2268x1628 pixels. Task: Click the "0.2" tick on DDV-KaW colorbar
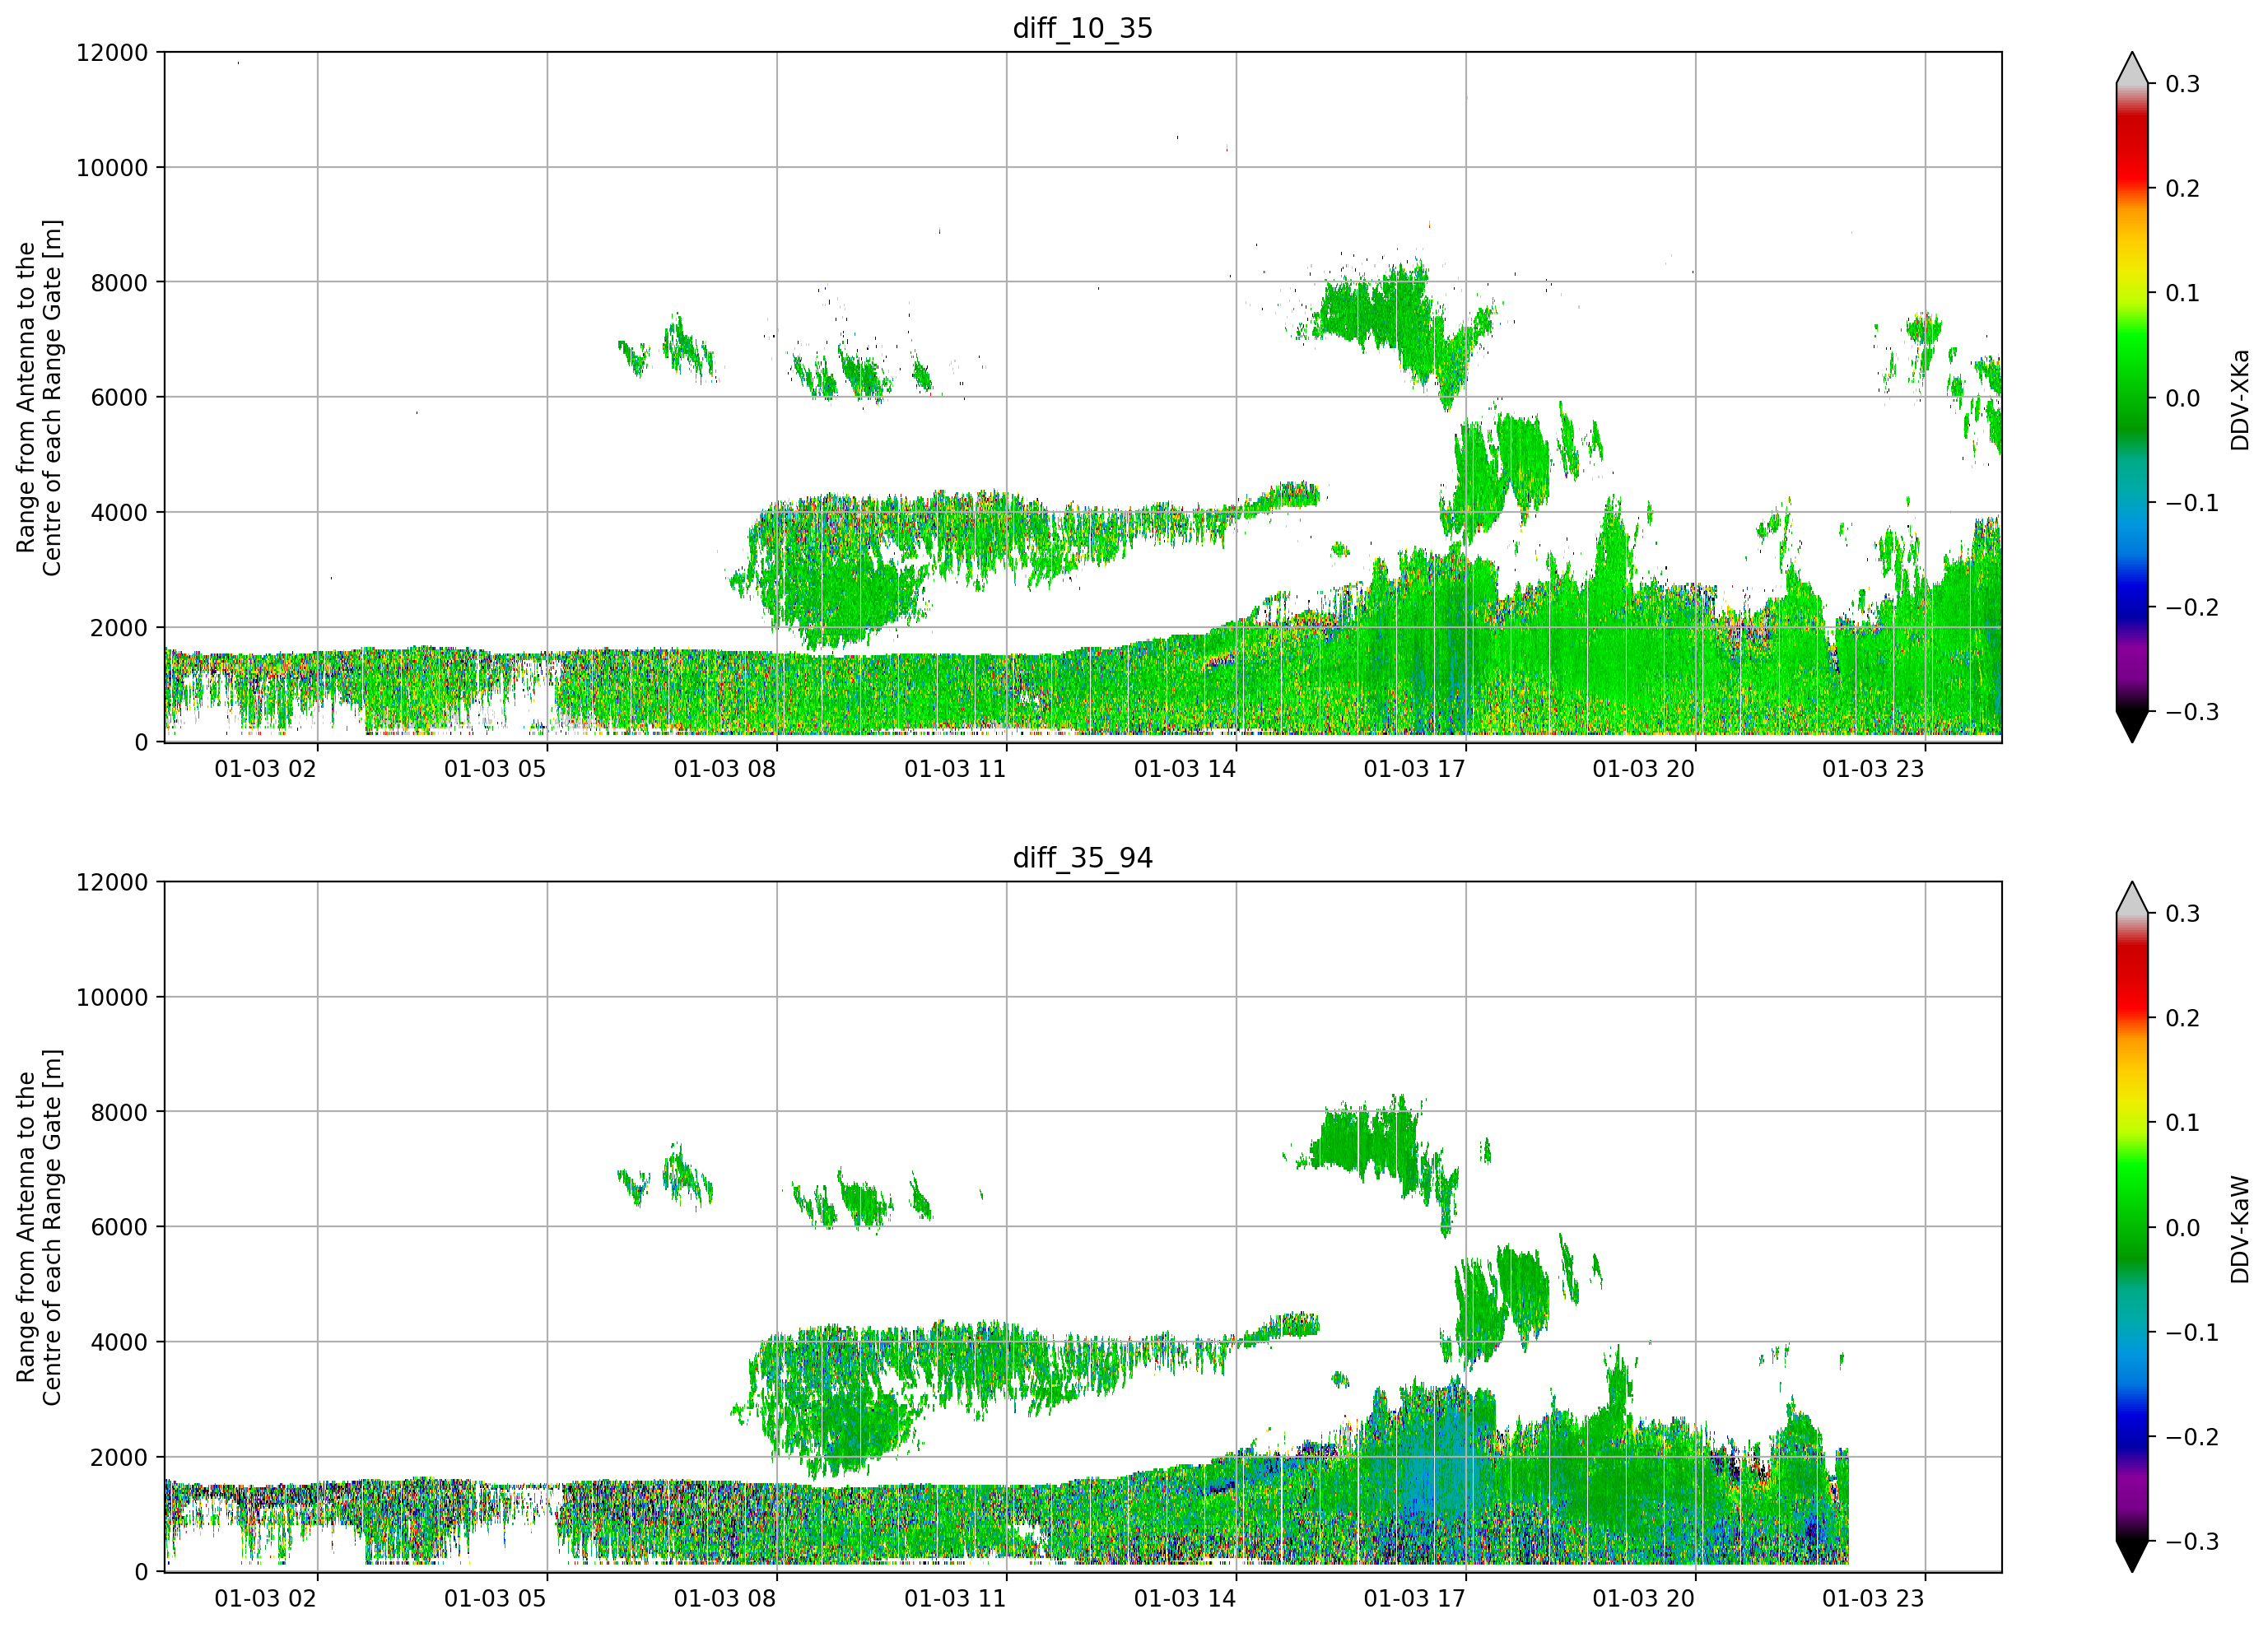2182,1019
